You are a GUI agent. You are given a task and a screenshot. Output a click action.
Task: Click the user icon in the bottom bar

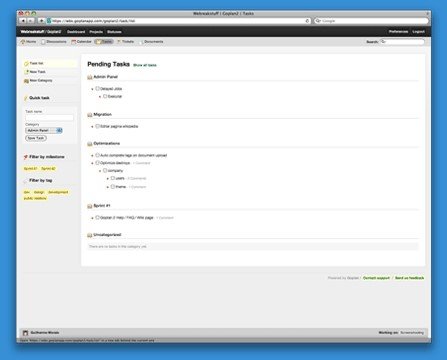tap(25, 333)
